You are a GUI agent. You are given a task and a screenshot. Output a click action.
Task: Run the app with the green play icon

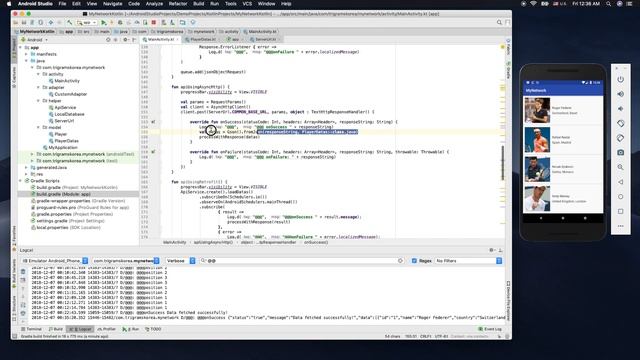click(x=104, y=22)
